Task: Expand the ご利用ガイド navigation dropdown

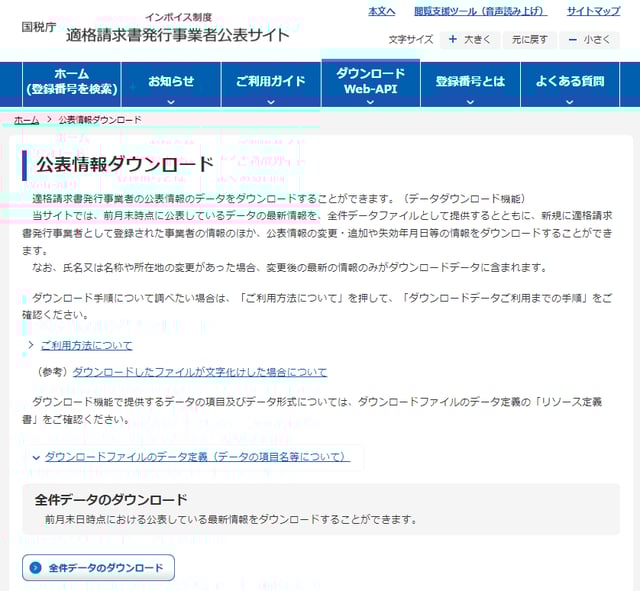Action: (270, 84)
